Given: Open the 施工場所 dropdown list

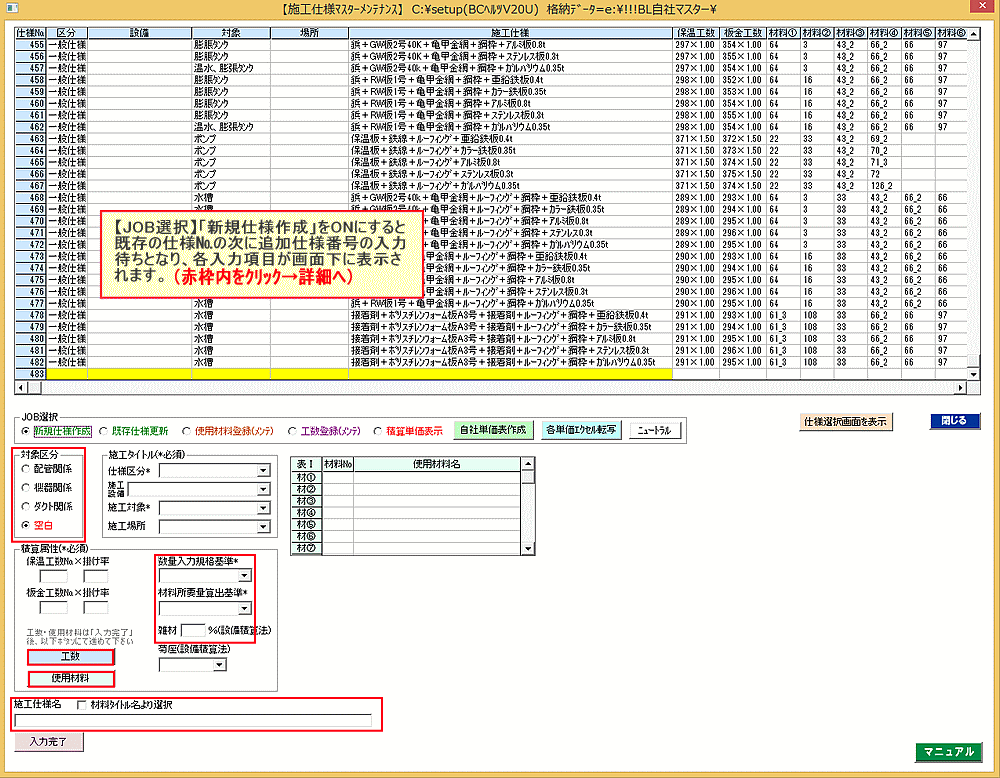Looking at the screenshot, I should [264, 525].
